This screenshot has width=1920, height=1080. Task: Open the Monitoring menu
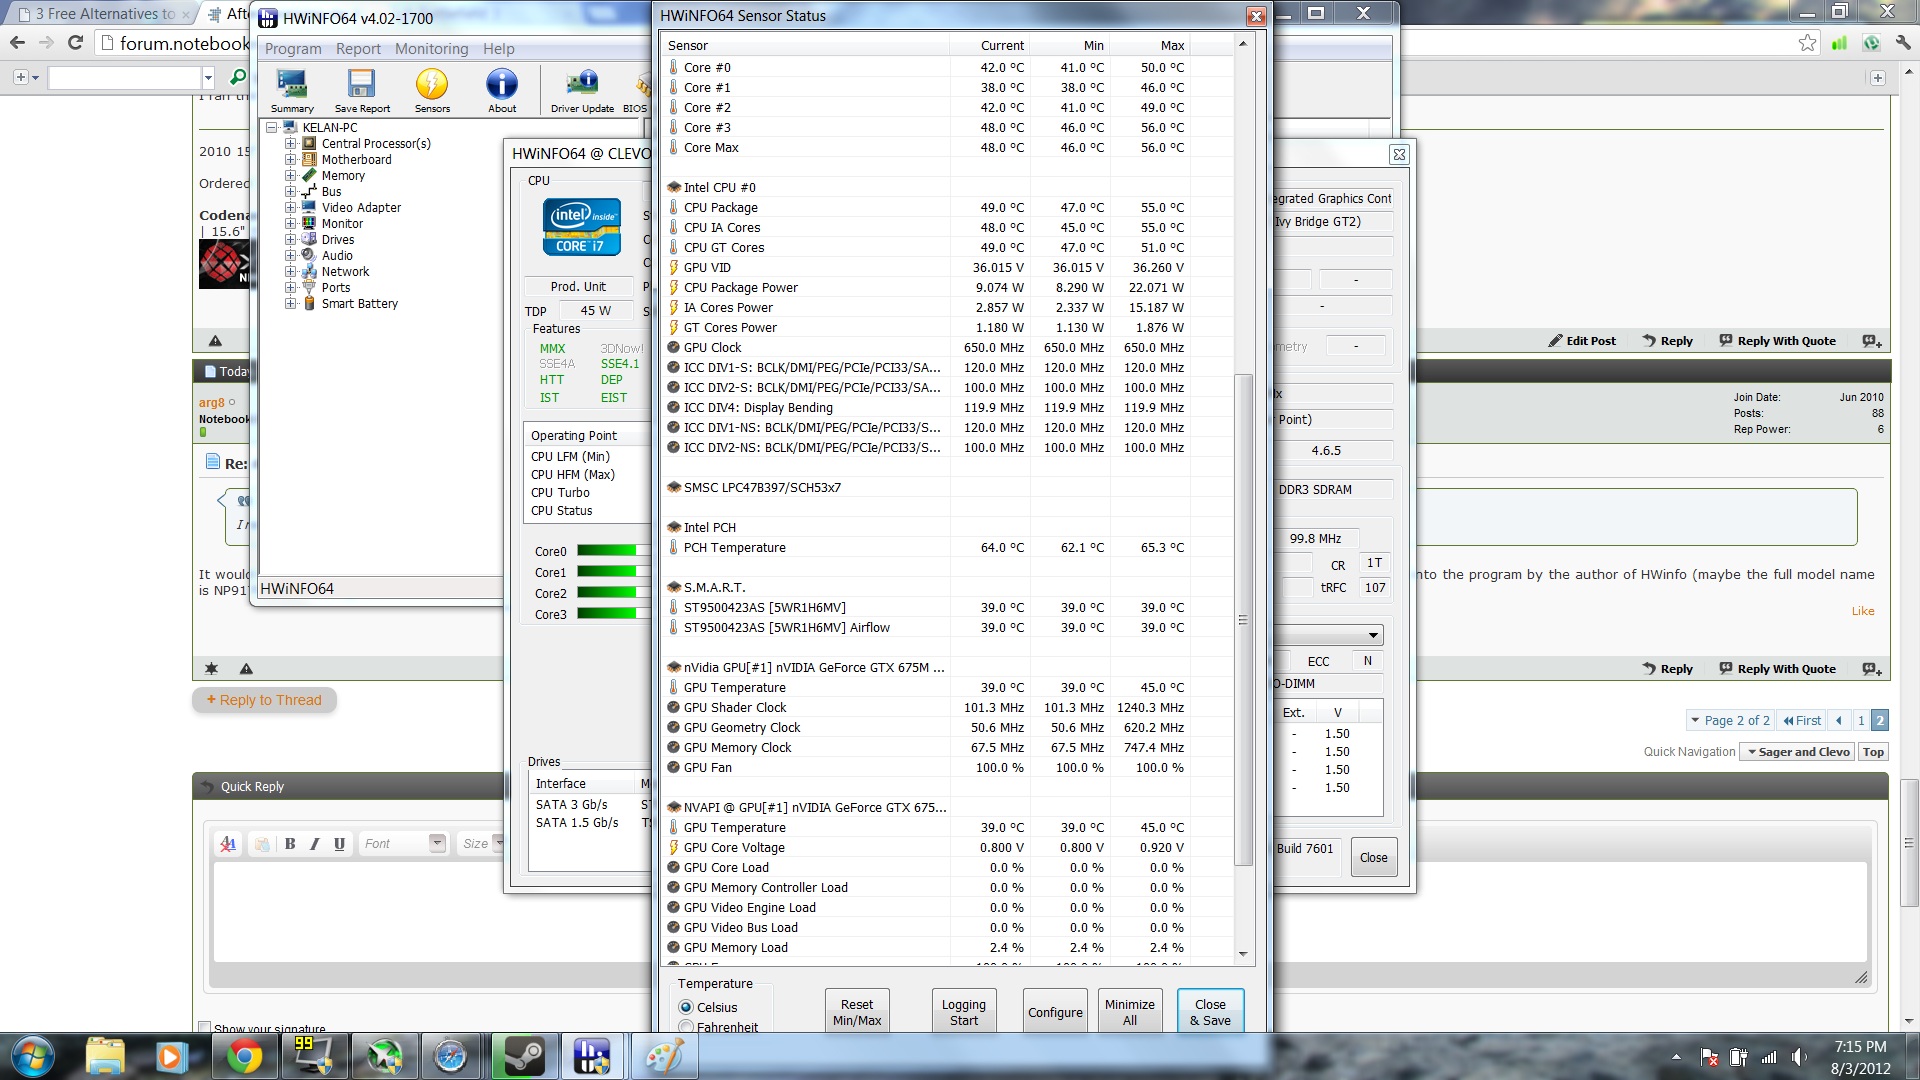click(x=431, y=49)
